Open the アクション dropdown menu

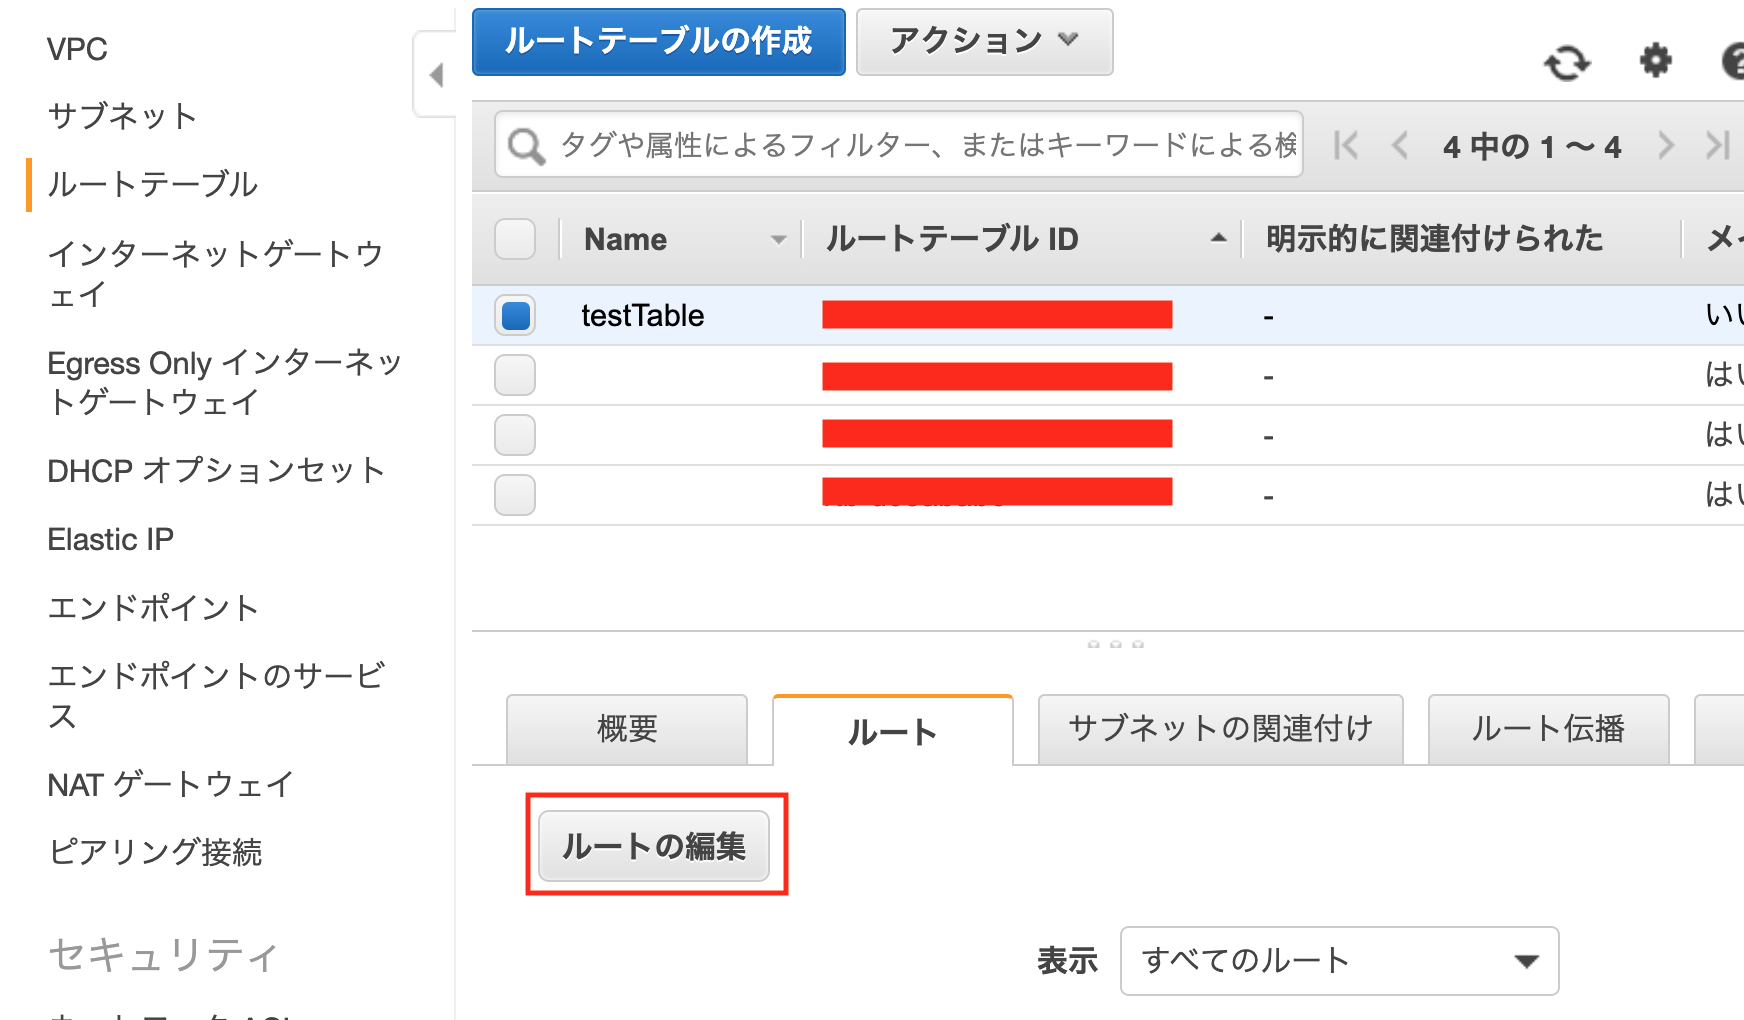[984, 41]
